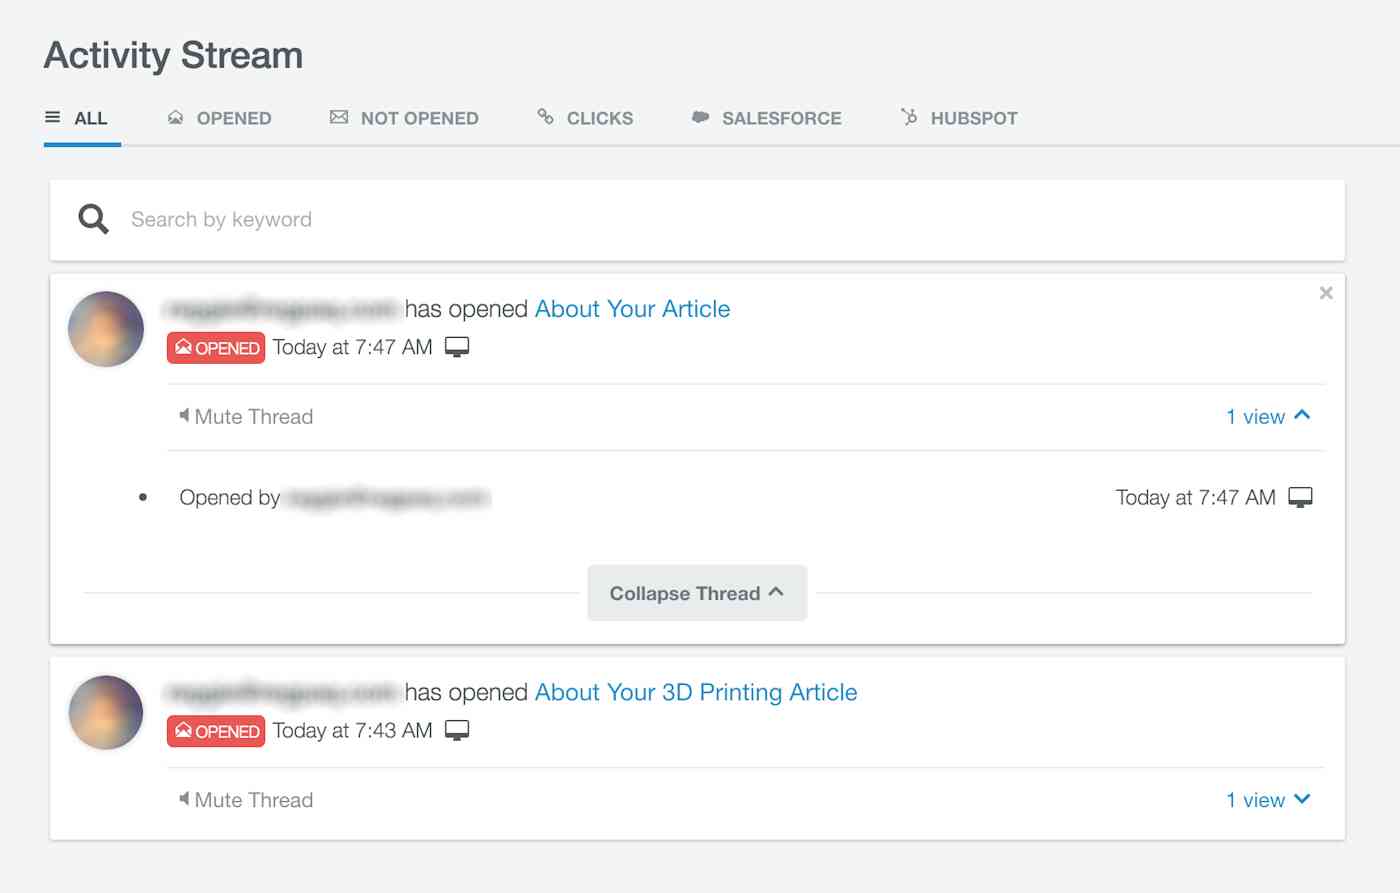Image resolution: width=1400 pixels, height=893 pixels.
Task: Switch to the HUBSPOT tab
Action: pos(959,118)
